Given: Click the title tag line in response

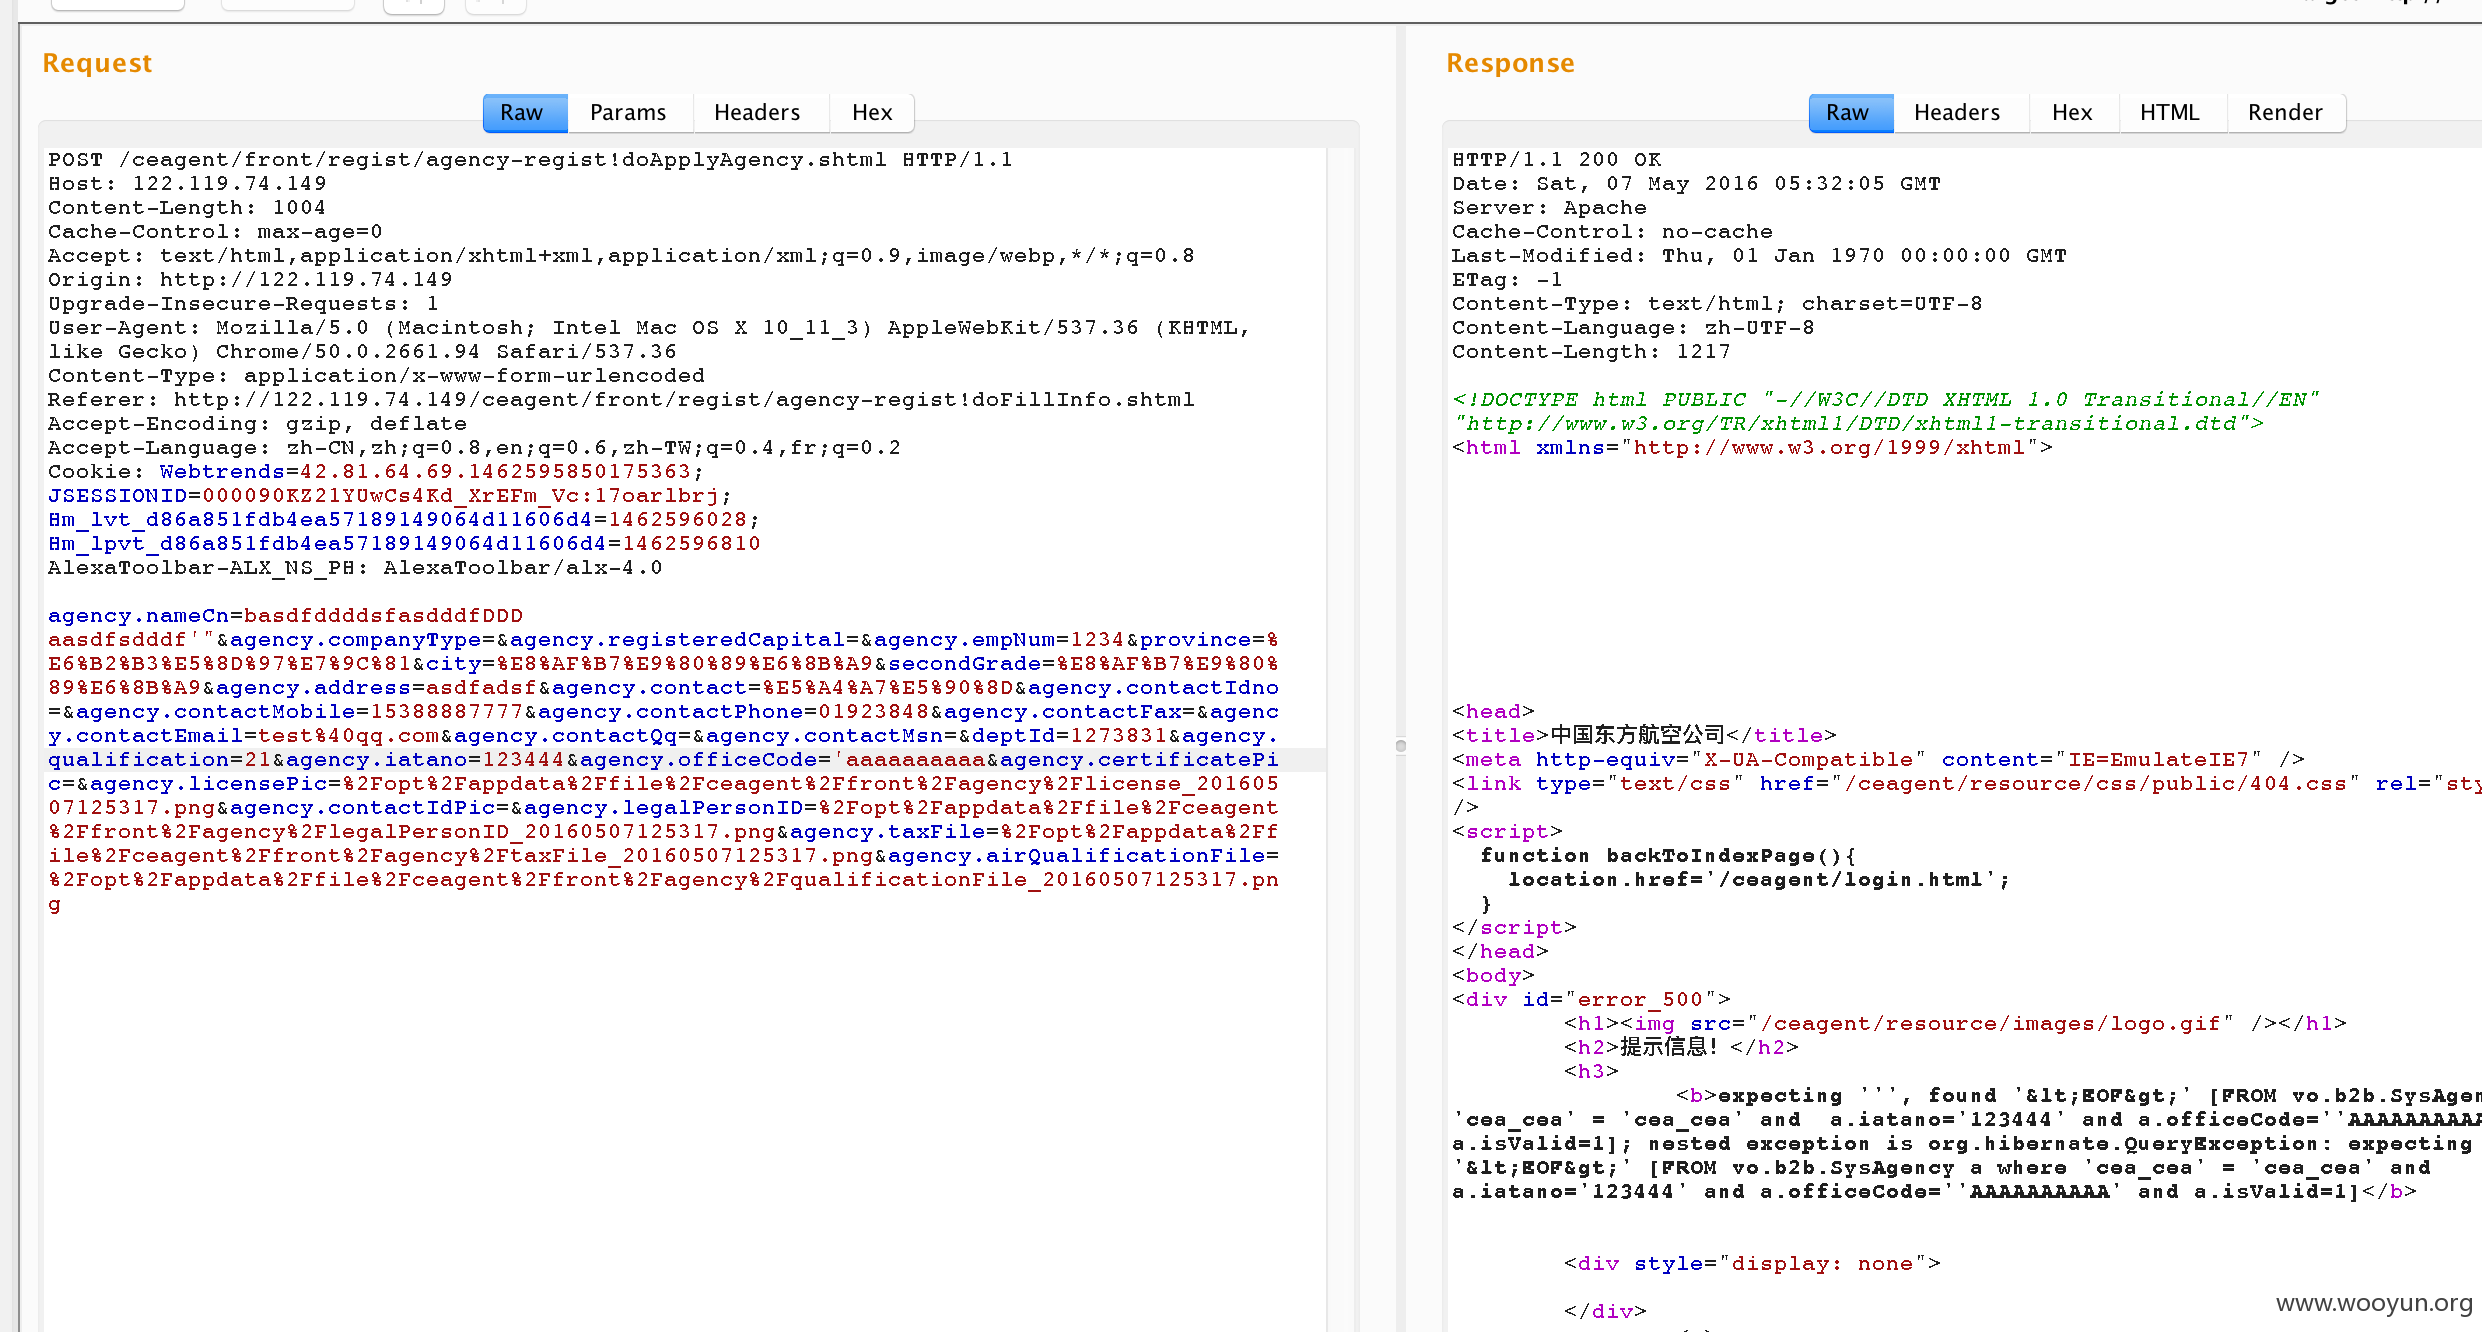Looking at the screenshot, I should click(1644, 736).
